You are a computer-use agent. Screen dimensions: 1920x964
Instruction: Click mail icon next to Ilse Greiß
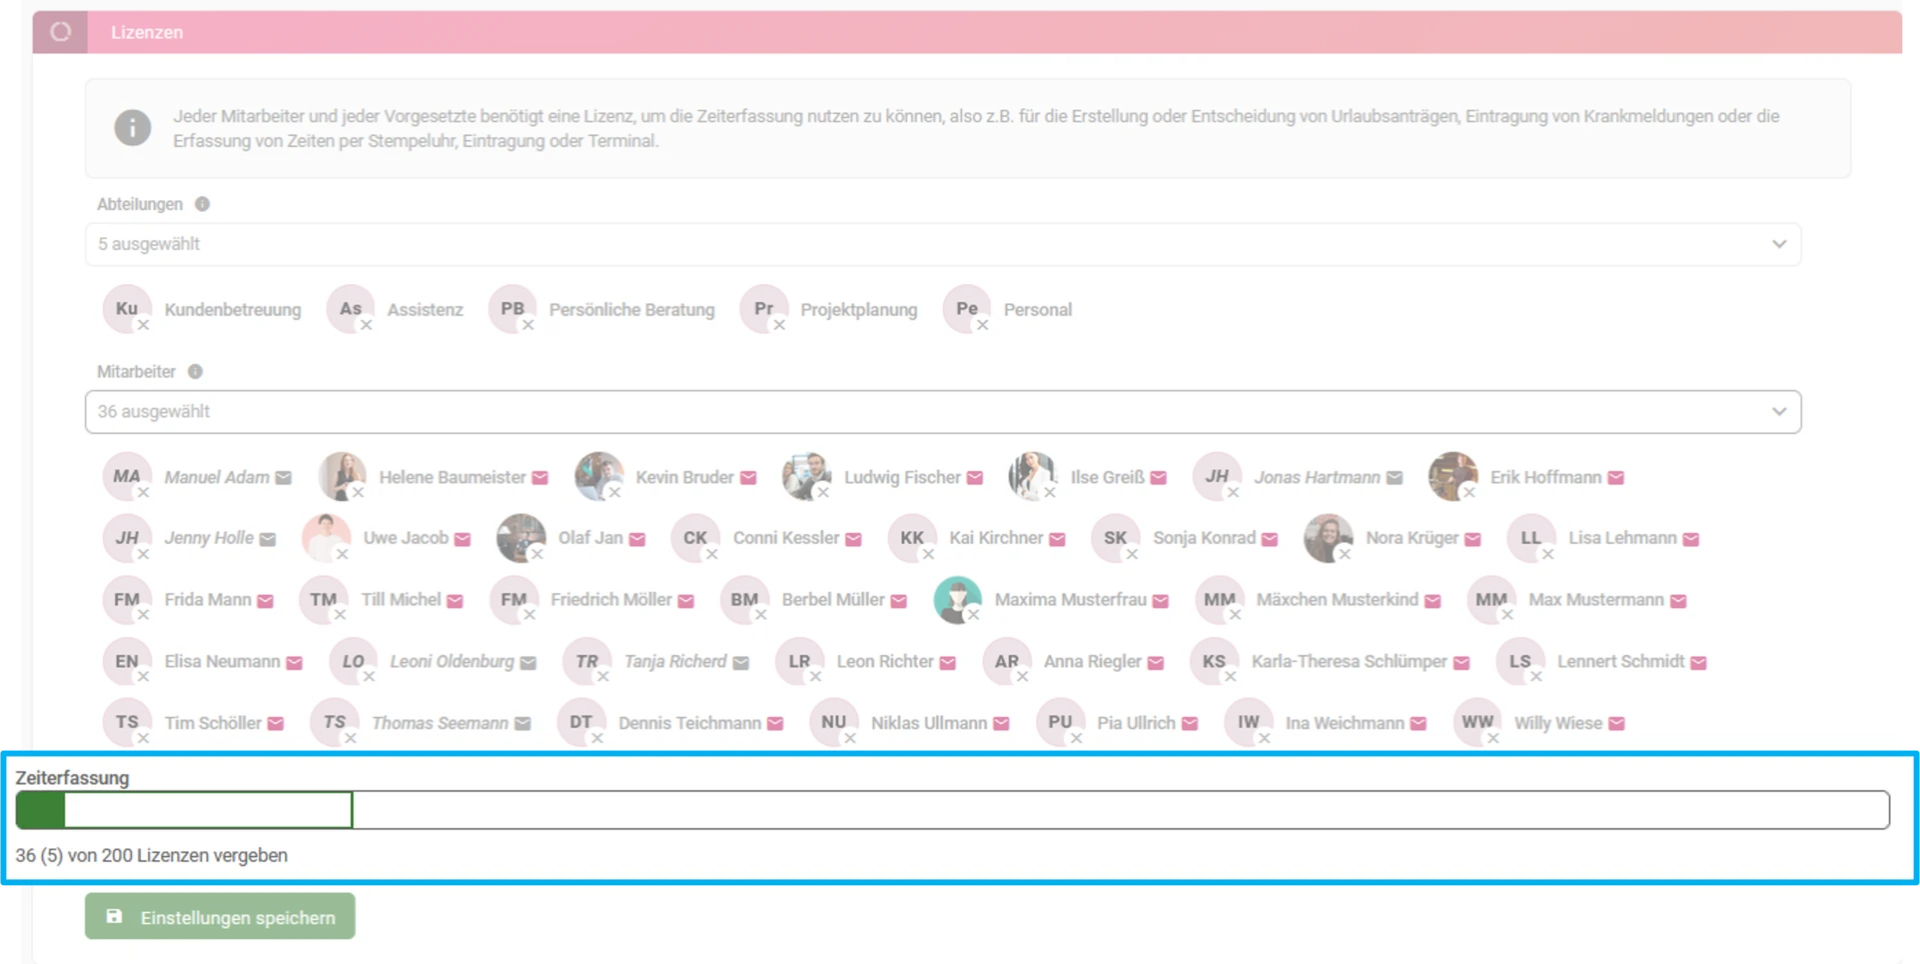coord(1159,478)
